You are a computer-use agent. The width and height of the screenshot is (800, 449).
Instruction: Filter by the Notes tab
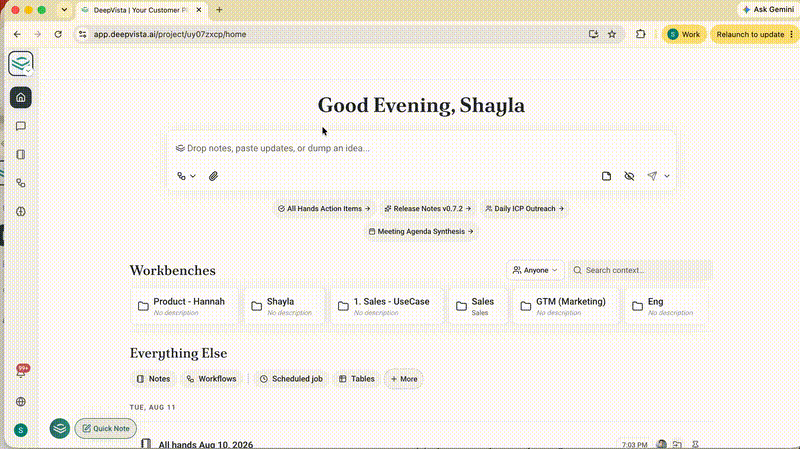(153, 379)
